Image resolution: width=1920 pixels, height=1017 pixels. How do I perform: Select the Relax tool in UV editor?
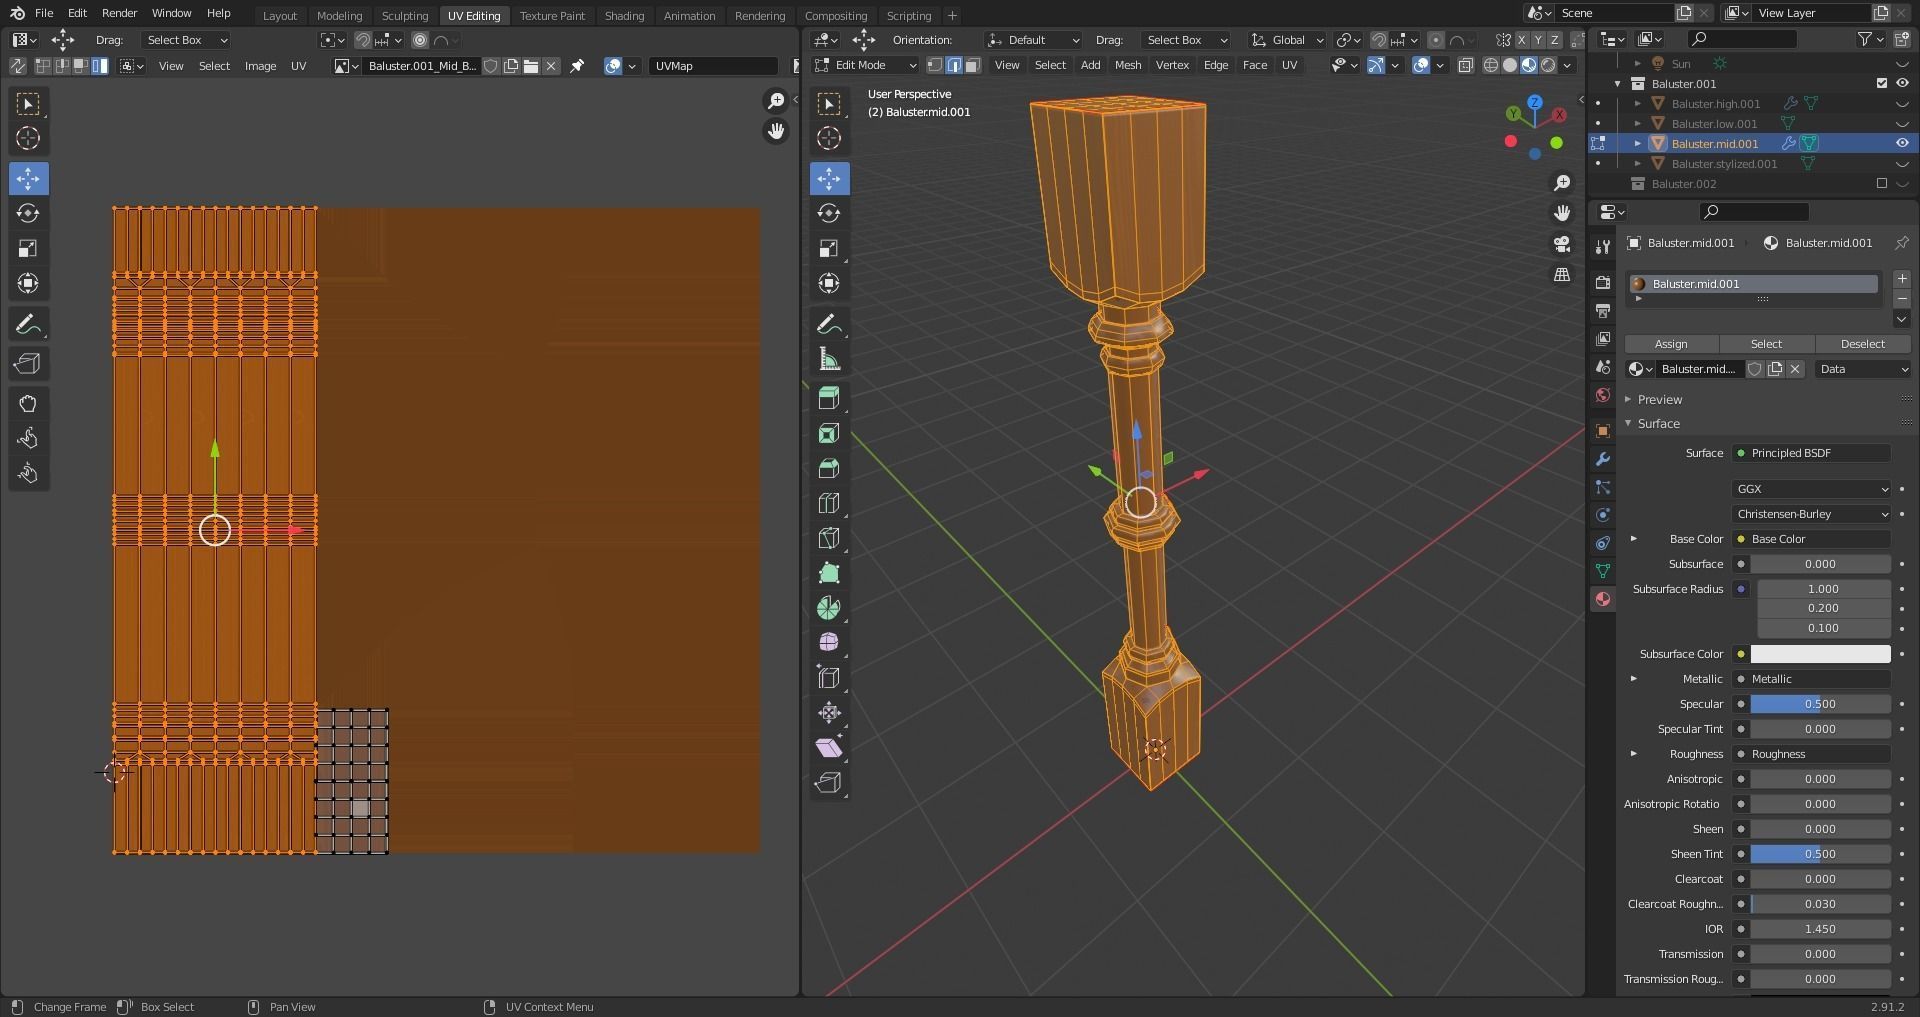[28, 439]
